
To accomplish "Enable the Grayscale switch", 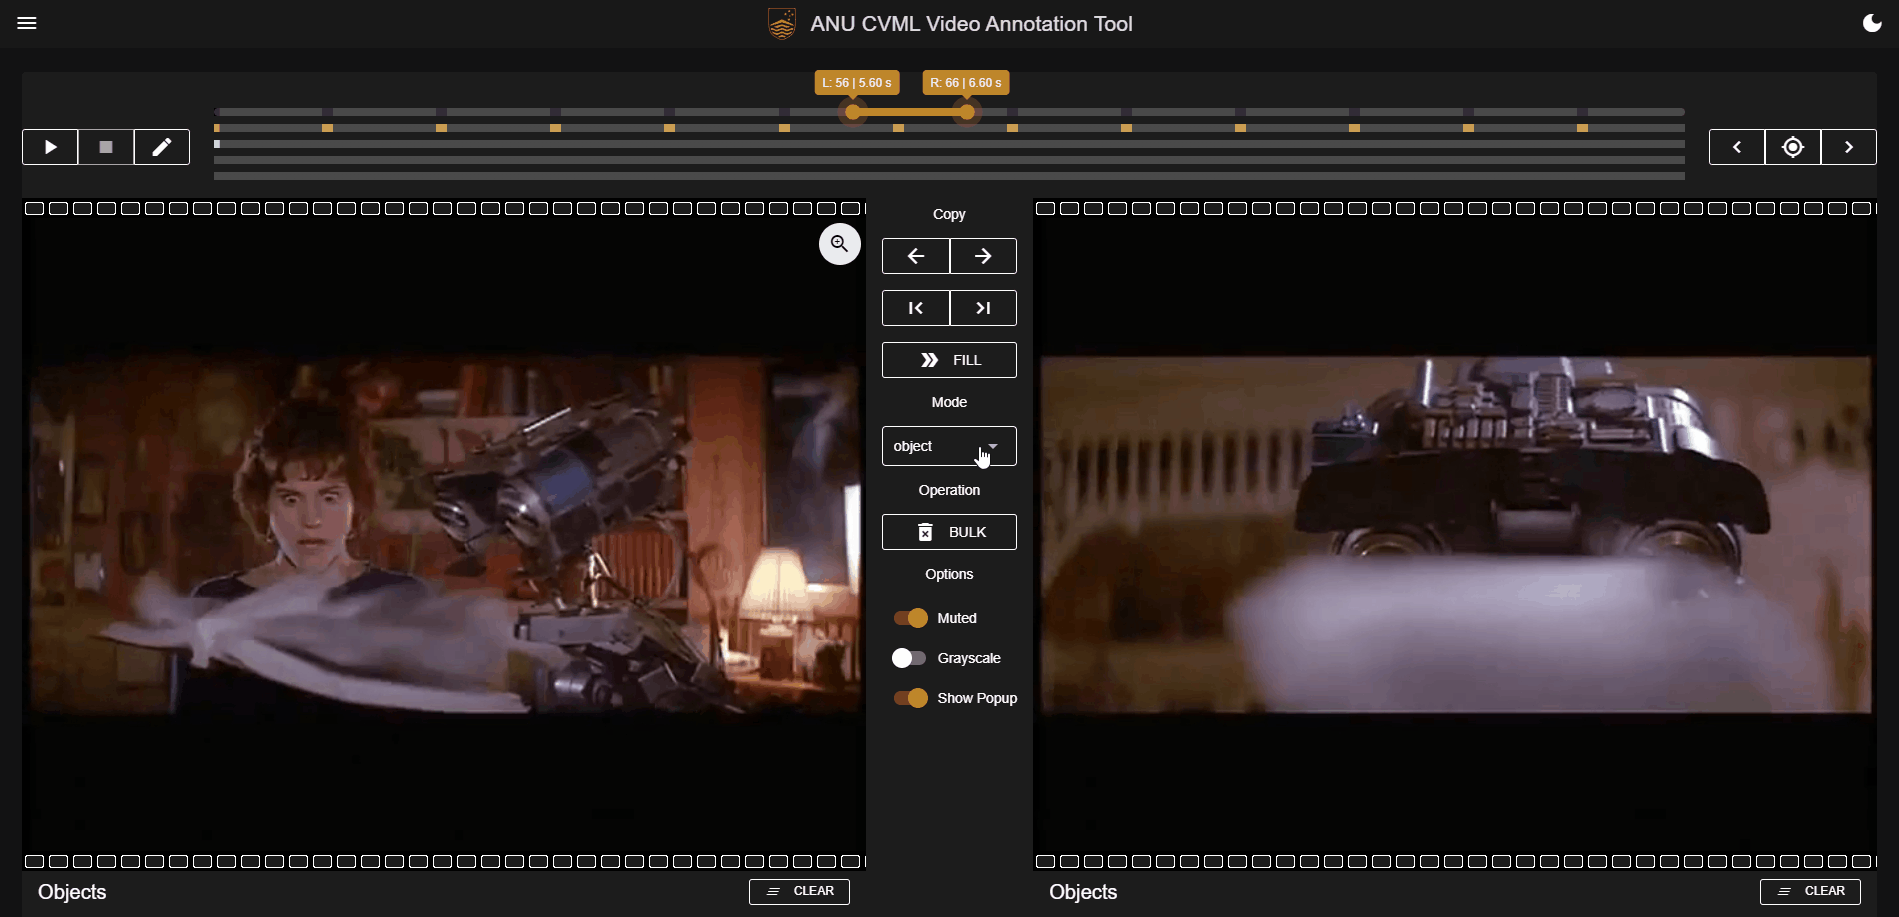I will click(x=909, y=658).
